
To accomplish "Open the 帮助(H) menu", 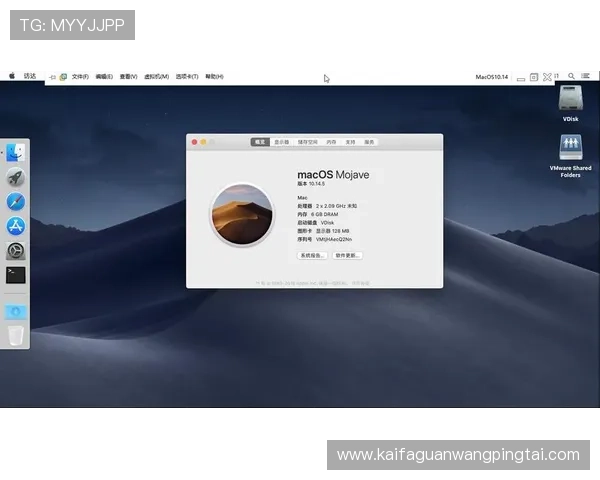I will click(x=214, y=77).
